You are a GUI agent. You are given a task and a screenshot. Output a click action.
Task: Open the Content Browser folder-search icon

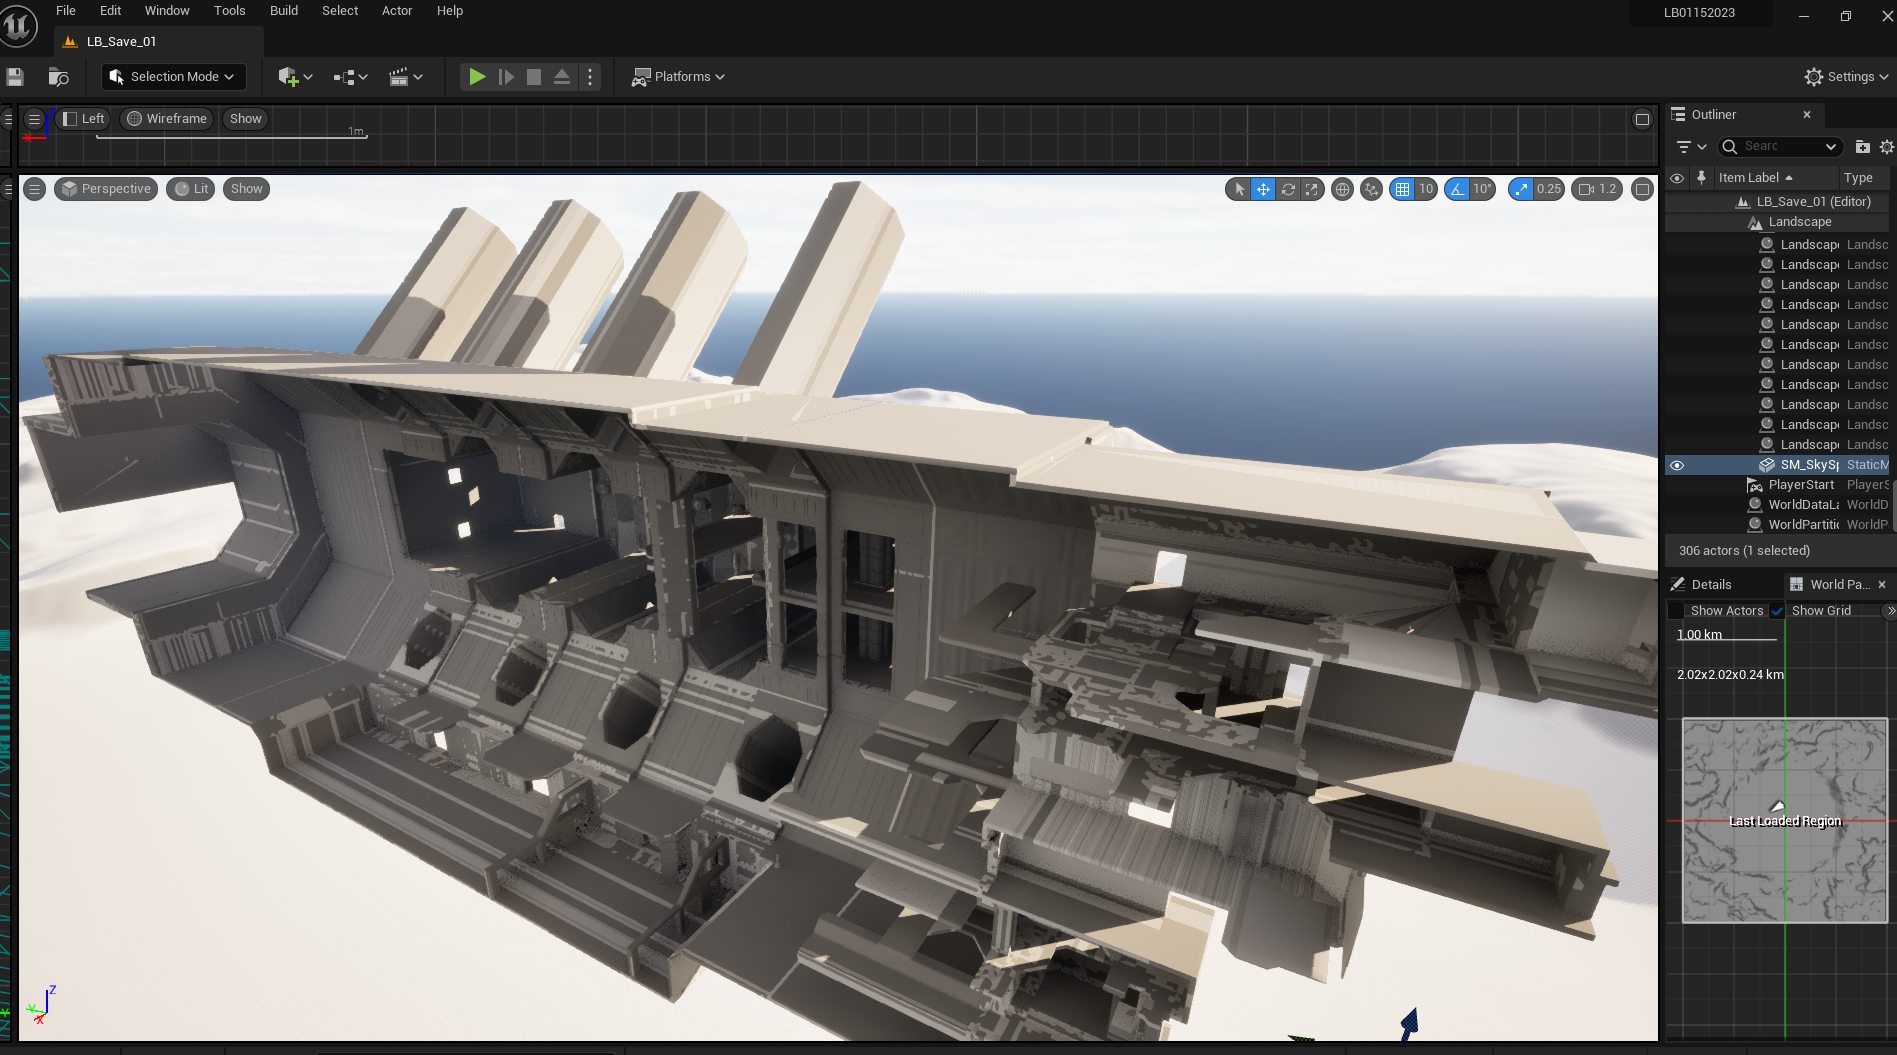tap(58, 77)
